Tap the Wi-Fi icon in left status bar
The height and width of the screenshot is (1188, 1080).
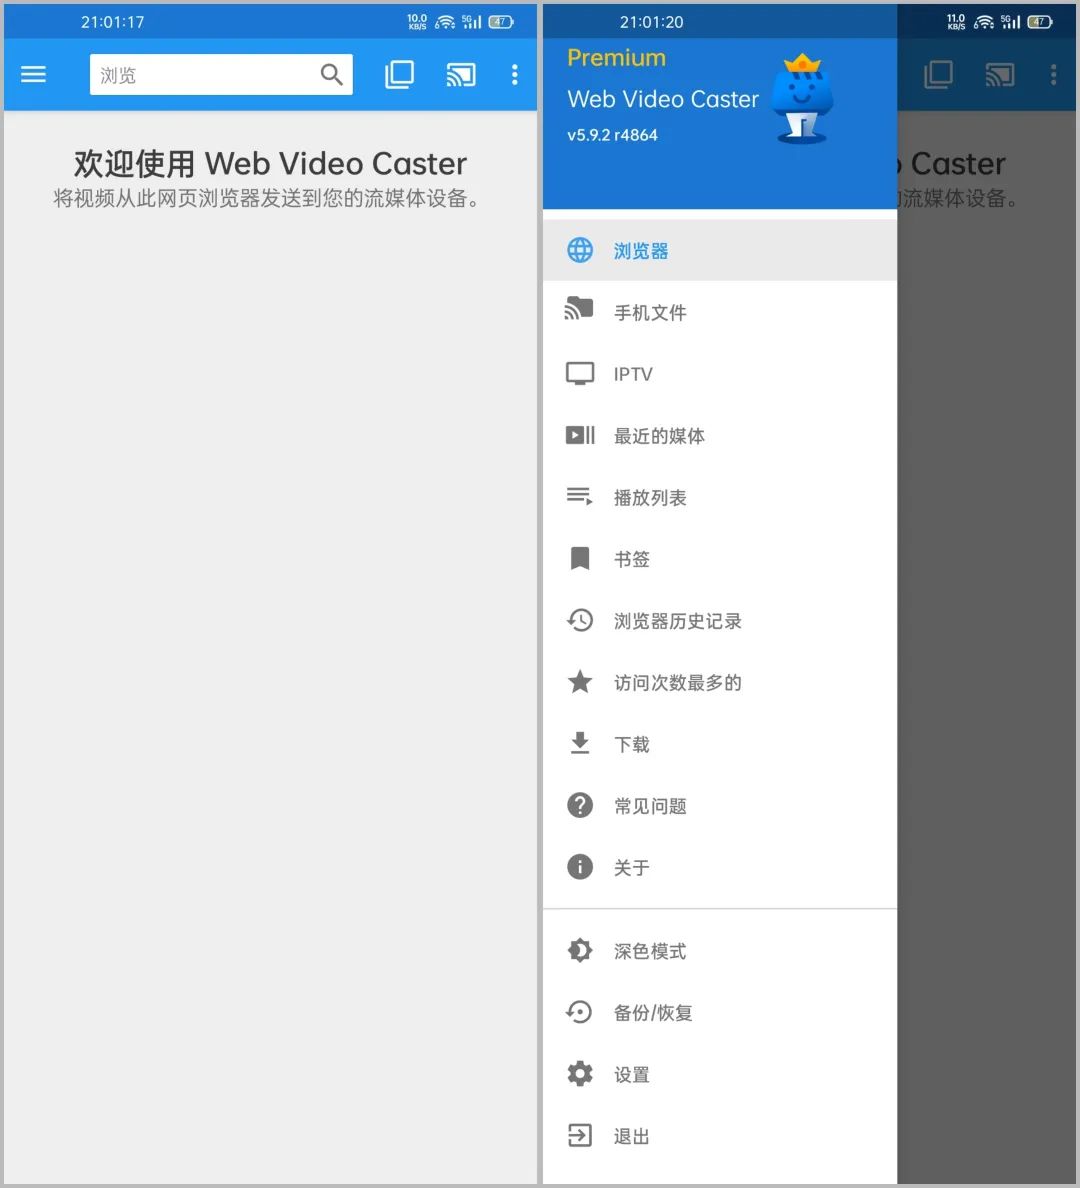pyautogui.click(x=445, y=22)
